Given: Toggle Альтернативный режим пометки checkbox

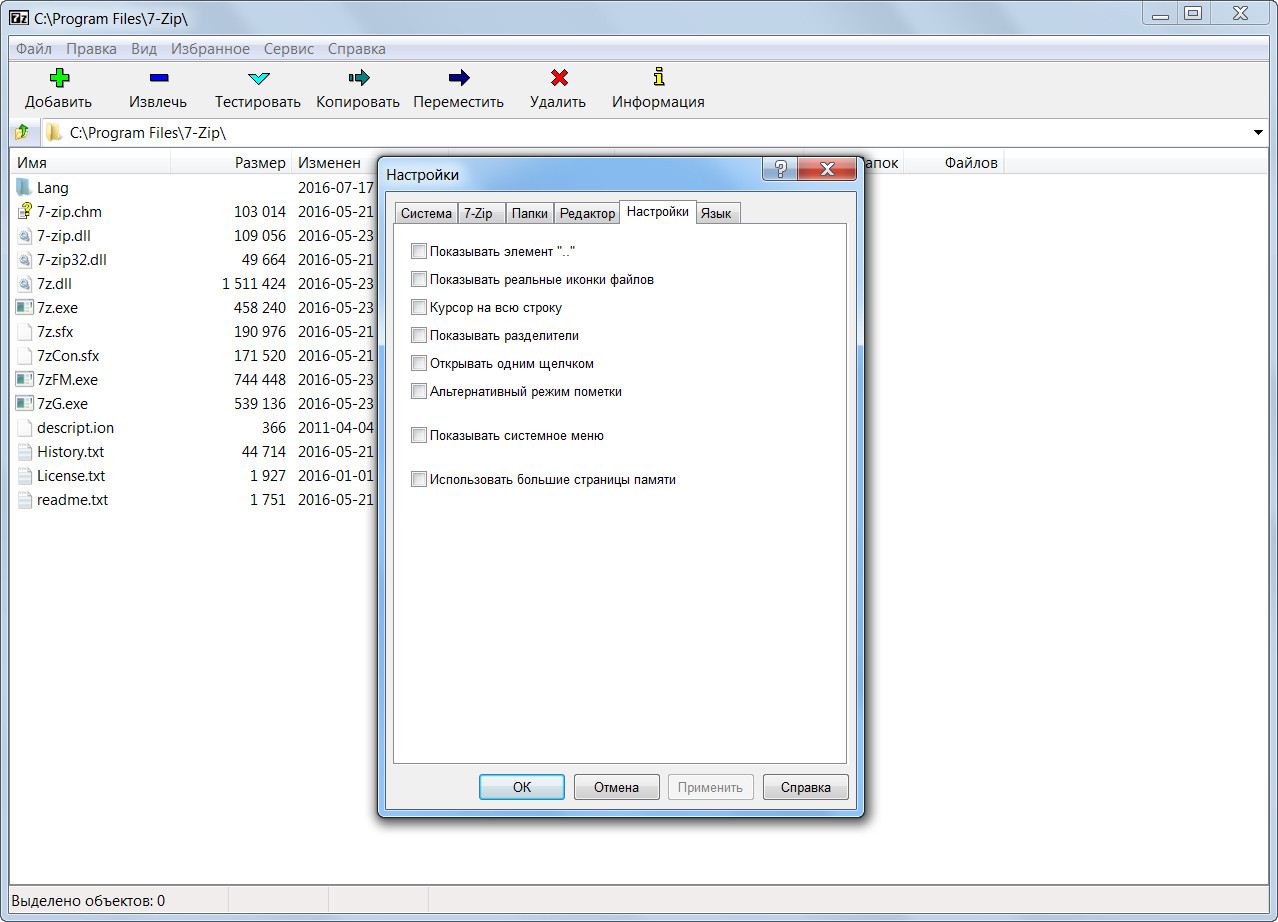Looking at the screenshot, I should tap(419, 391).
